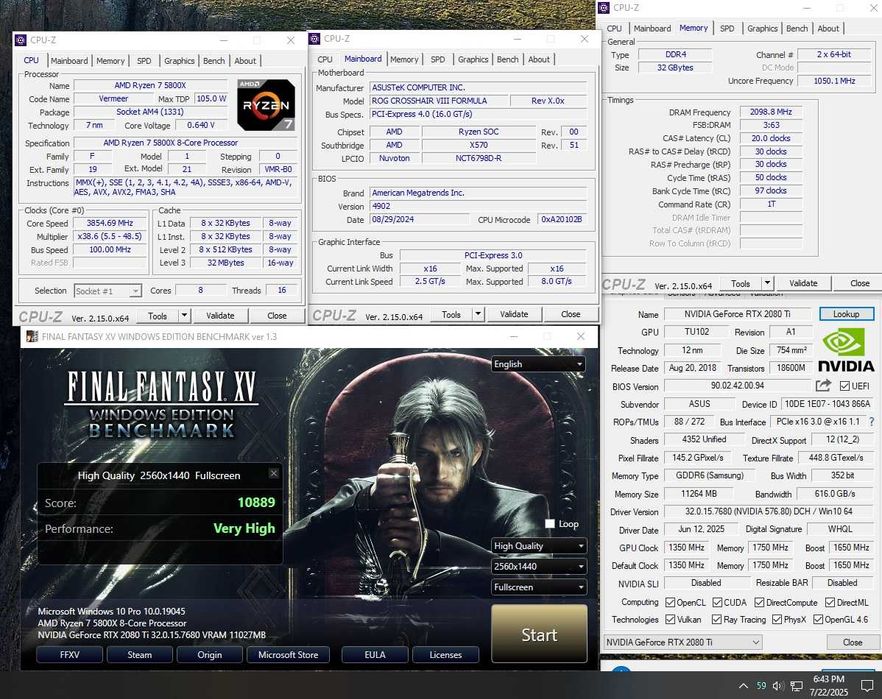Toggle the CUDA checkbox

[717, 602]
